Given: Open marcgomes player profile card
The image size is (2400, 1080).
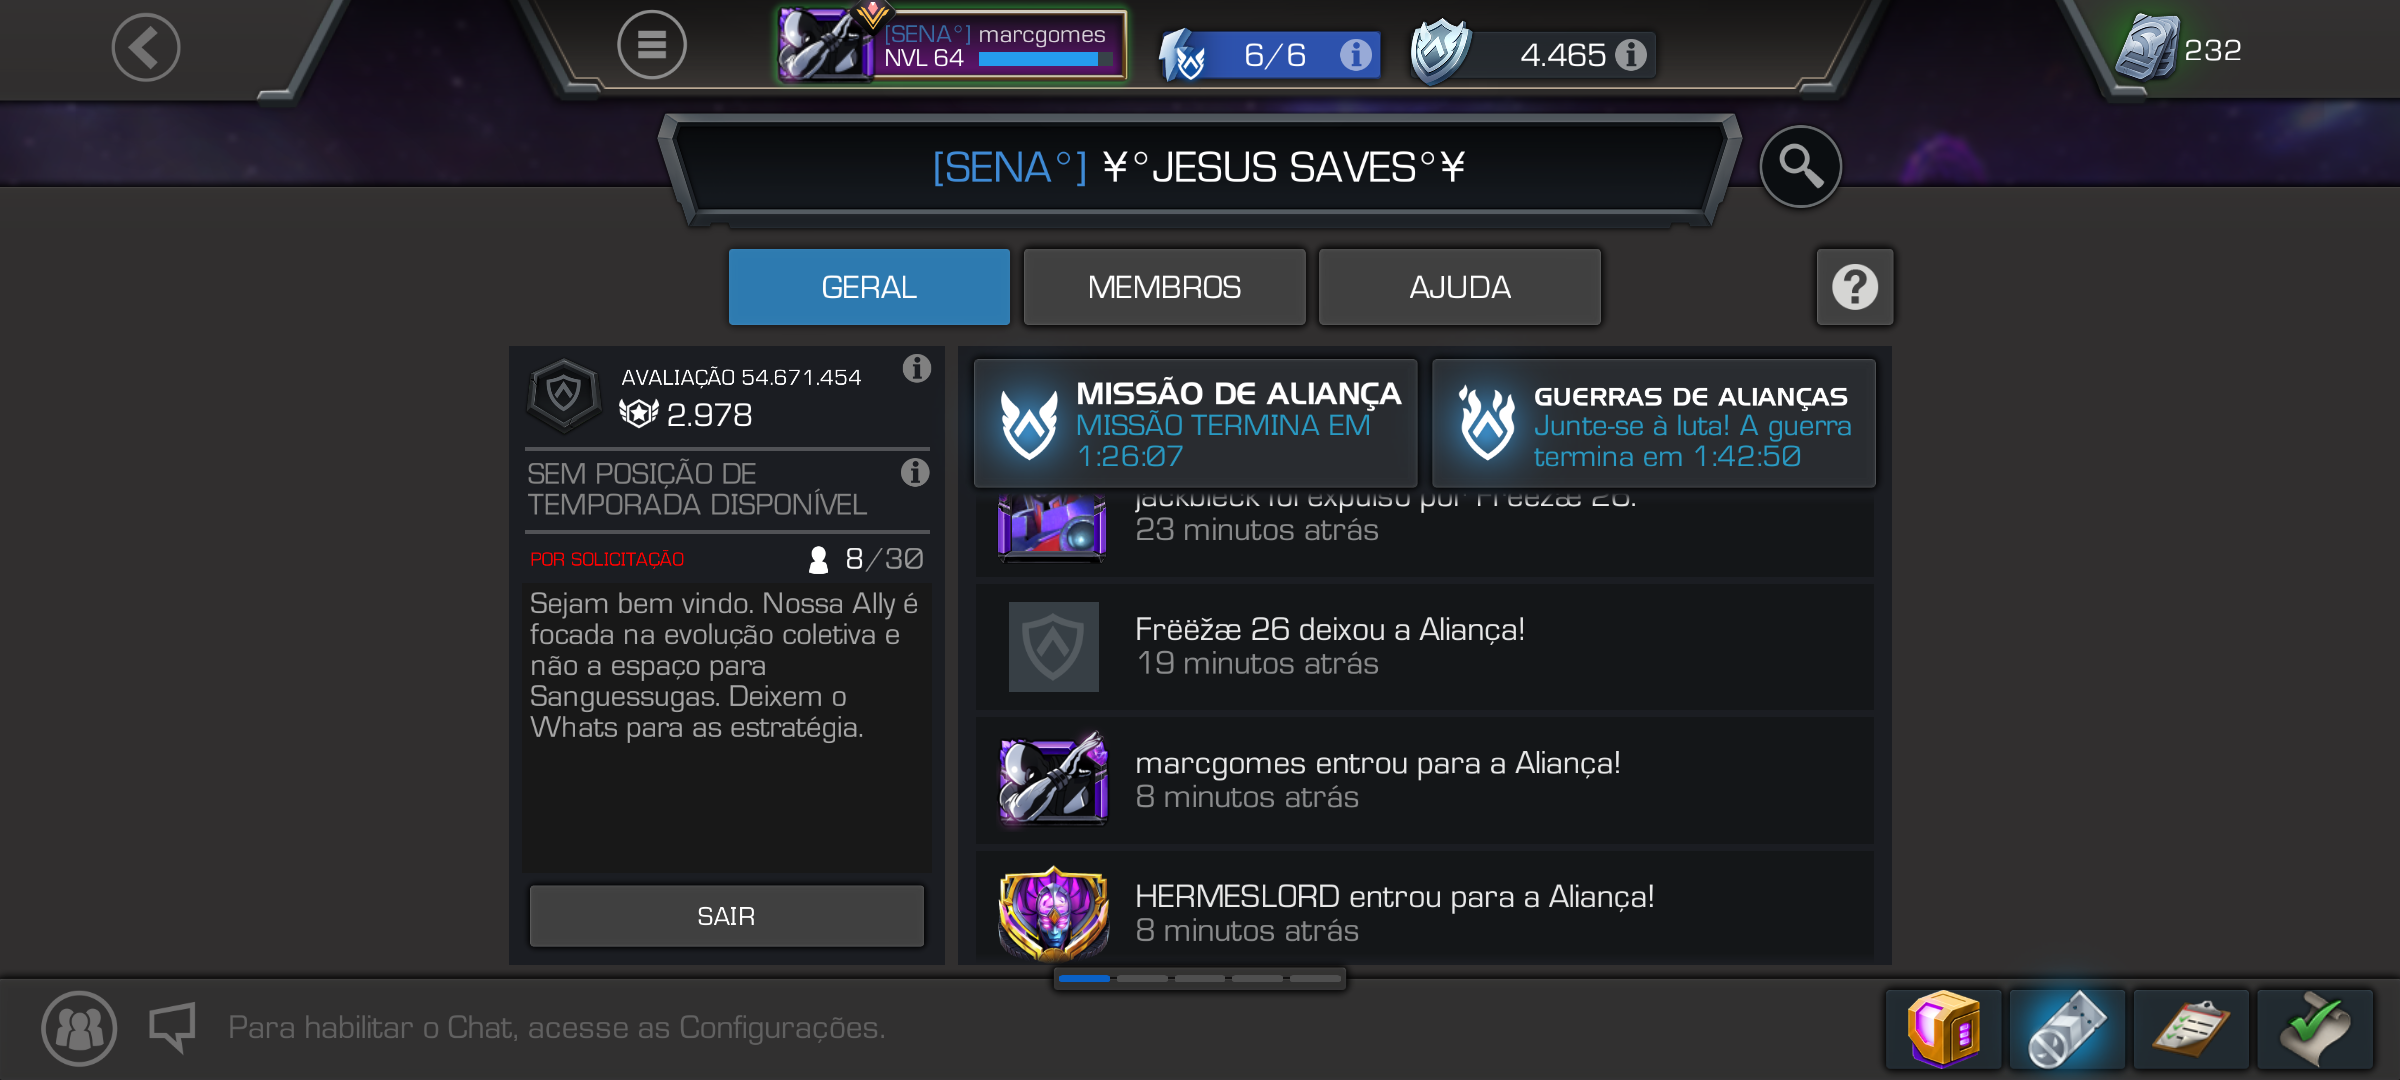Looking at the screenshot, I should [x=952, y=45].
